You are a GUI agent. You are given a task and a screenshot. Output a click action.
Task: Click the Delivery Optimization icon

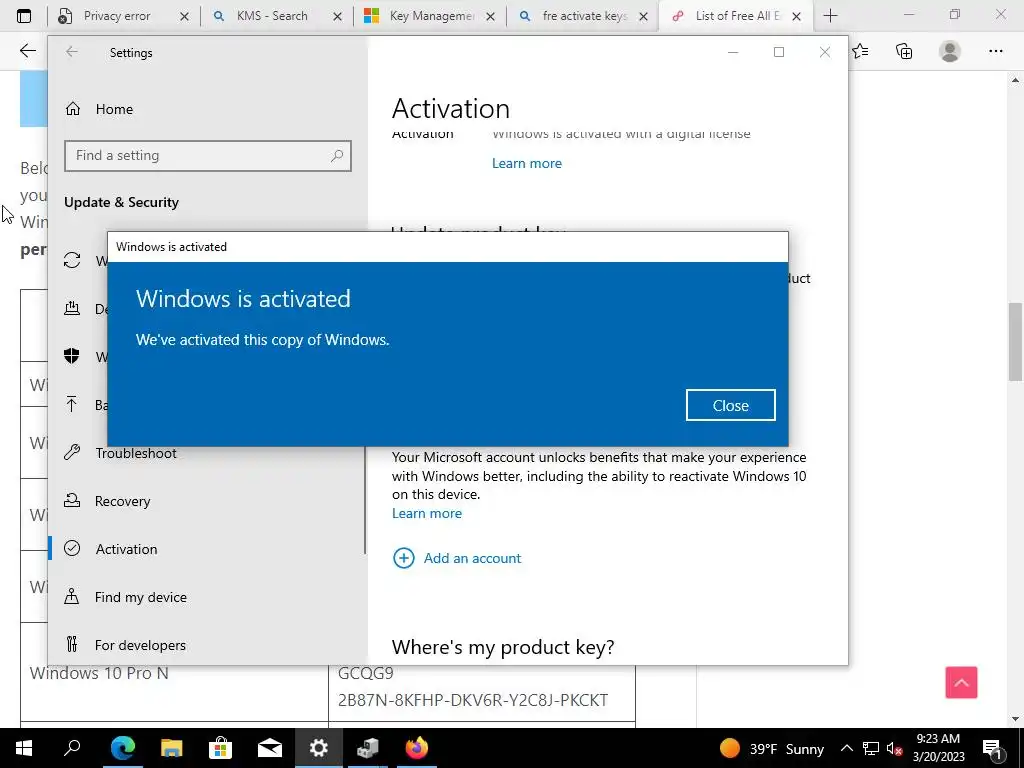(x=72, y=308)
